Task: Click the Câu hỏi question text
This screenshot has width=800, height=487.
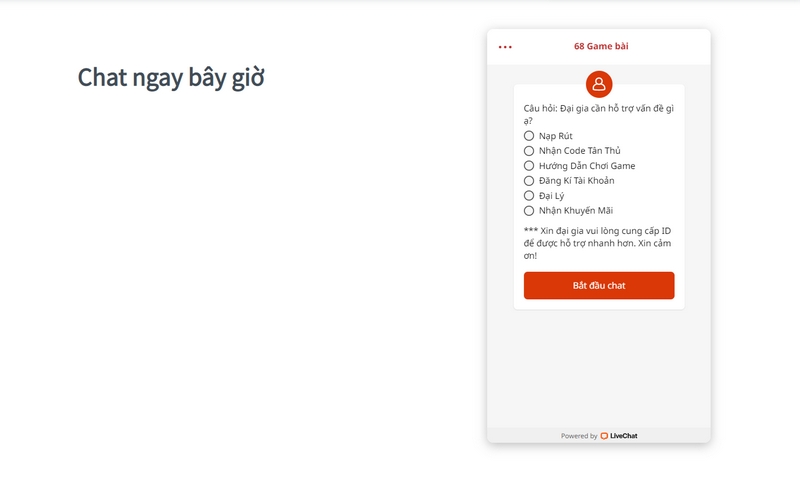Action: coord(599,114)
